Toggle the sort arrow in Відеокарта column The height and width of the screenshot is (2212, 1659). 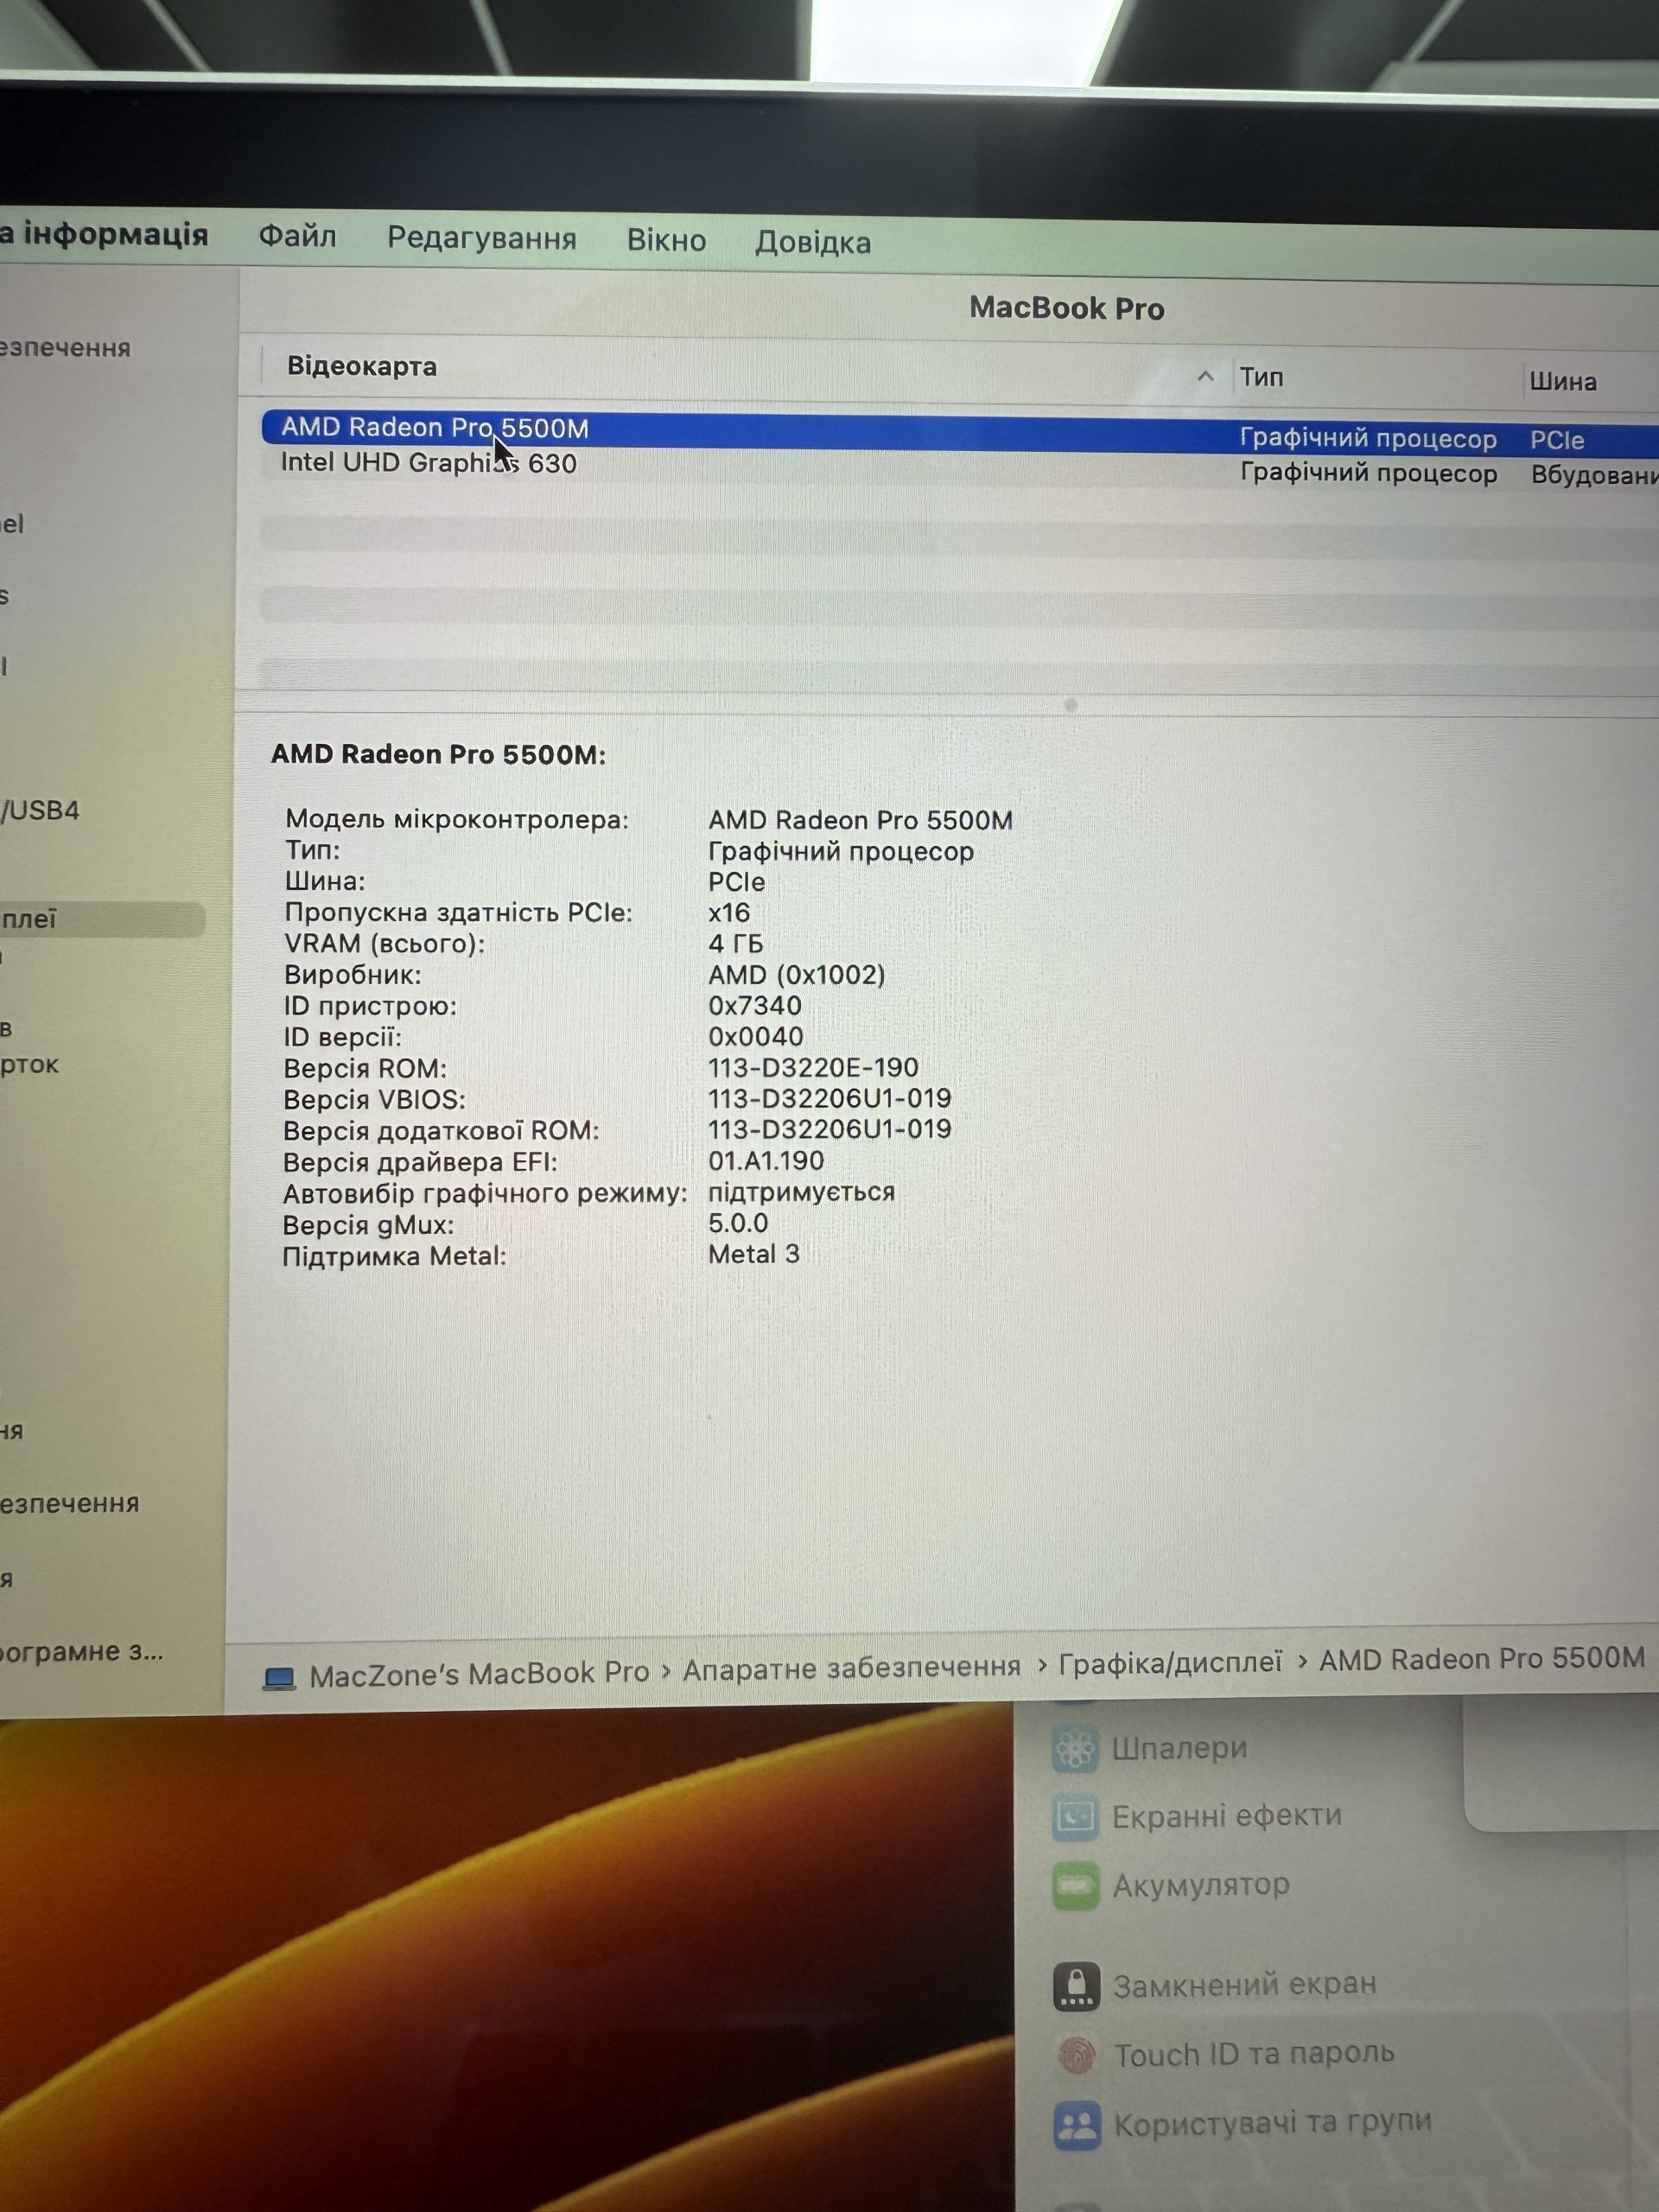[x=1205, y=376]
